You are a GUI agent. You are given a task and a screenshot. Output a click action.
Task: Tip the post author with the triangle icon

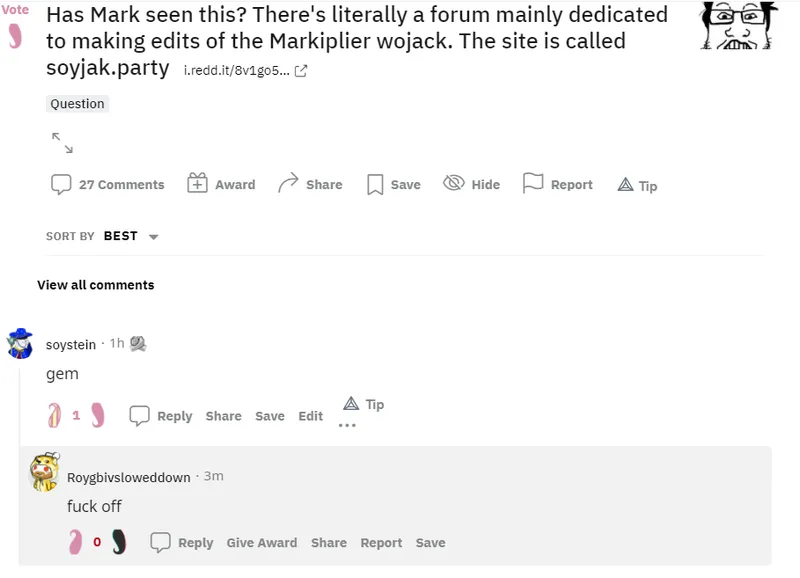(x=624, y=185)
